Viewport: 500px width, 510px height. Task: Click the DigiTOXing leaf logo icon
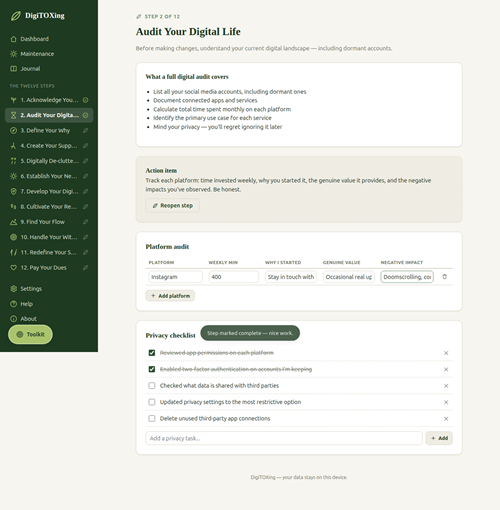tap(15, 16)
